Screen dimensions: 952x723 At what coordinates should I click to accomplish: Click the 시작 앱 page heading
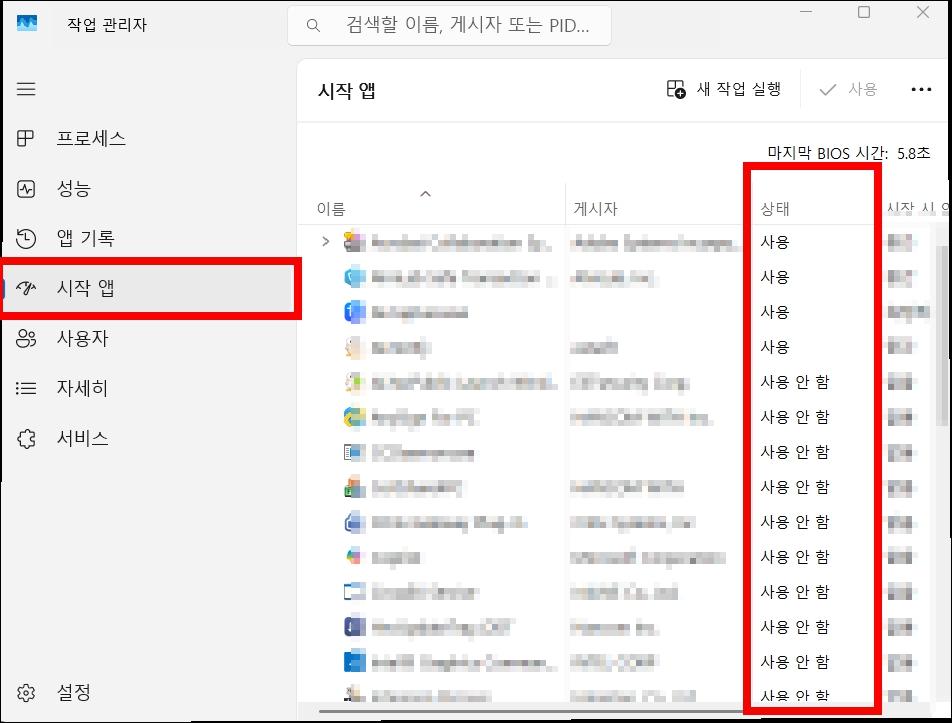(347, 90)
